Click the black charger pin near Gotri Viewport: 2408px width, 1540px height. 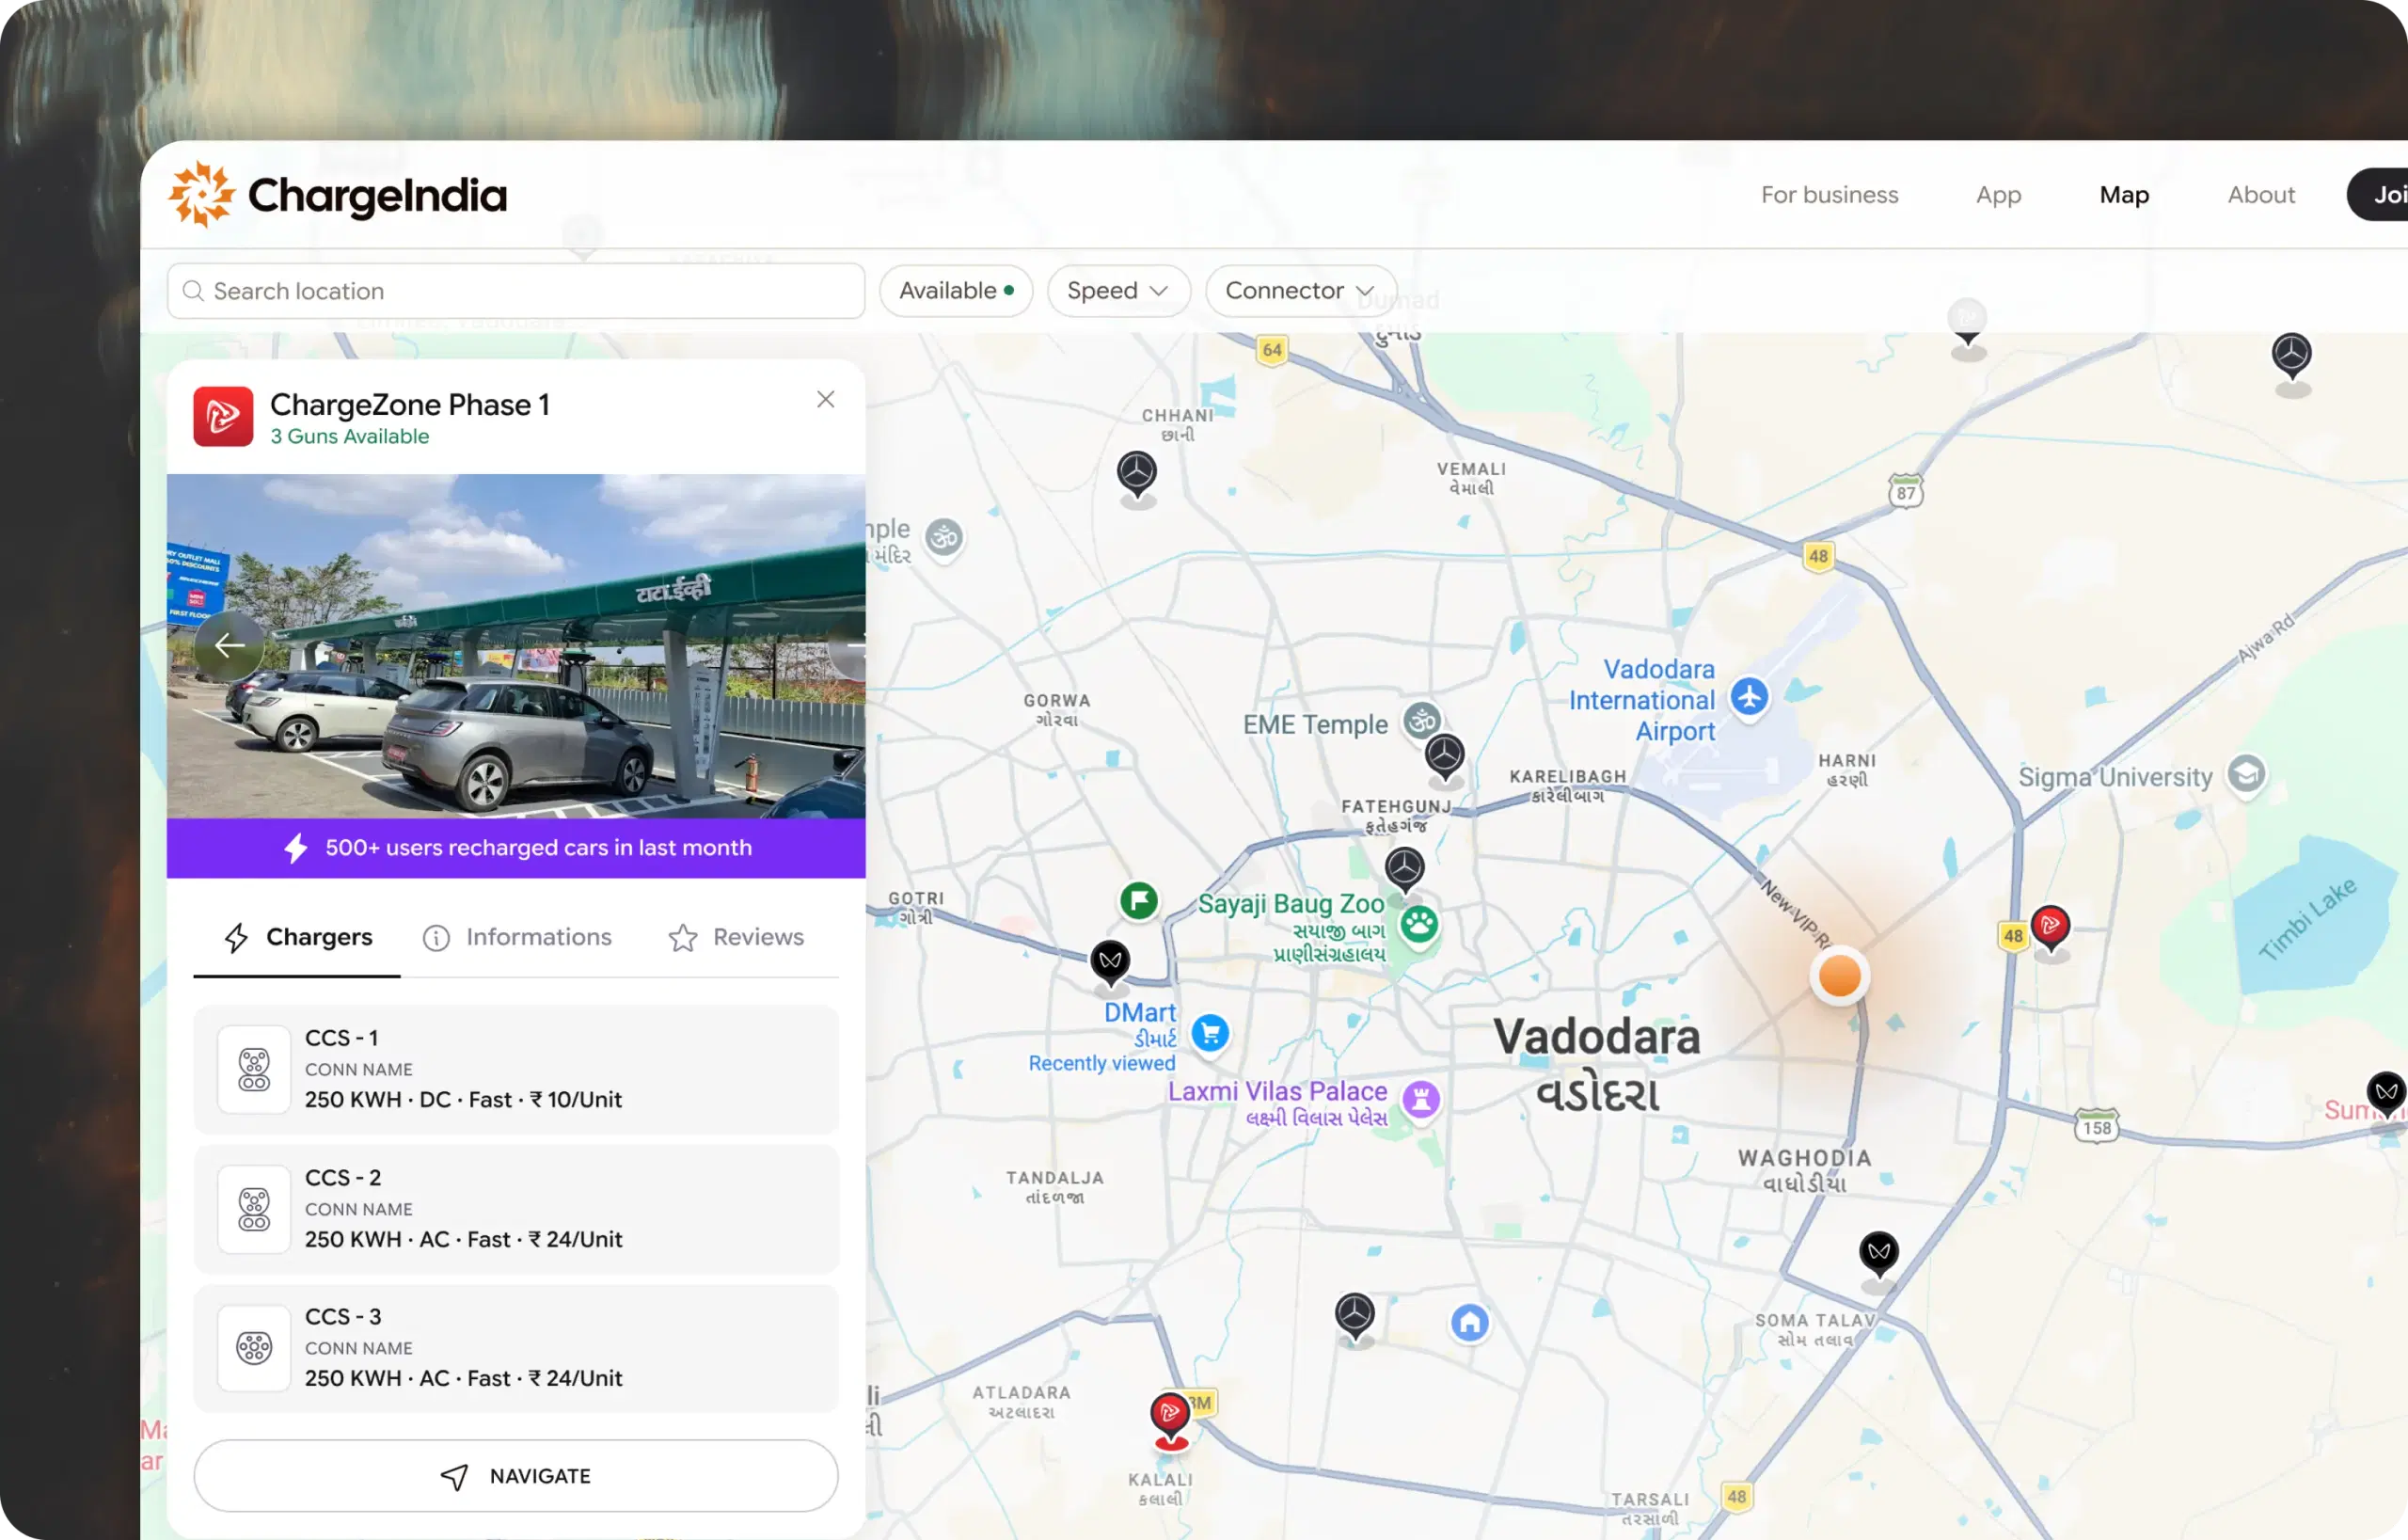point(1110,964)
